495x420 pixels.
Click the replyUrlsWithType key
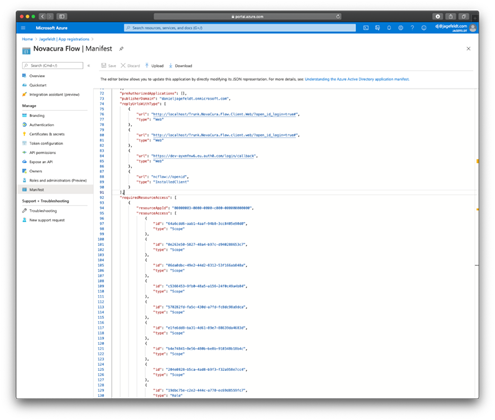click(x=140, y=104)
